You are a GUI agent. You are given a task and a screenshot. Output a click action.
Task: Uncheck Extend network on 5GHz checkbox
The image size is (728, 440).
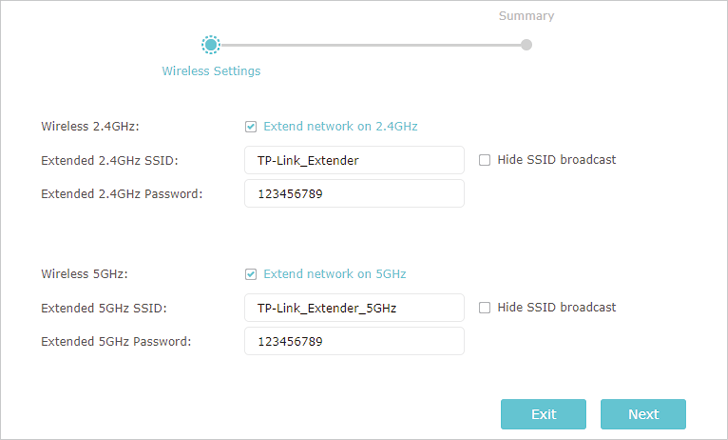pos(251,274)
